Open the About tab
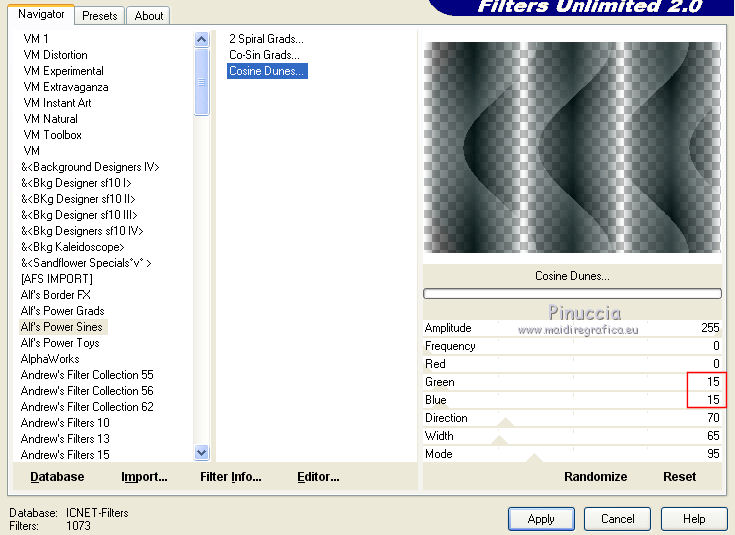The image size is (735, 535). [x=149, y=15]
